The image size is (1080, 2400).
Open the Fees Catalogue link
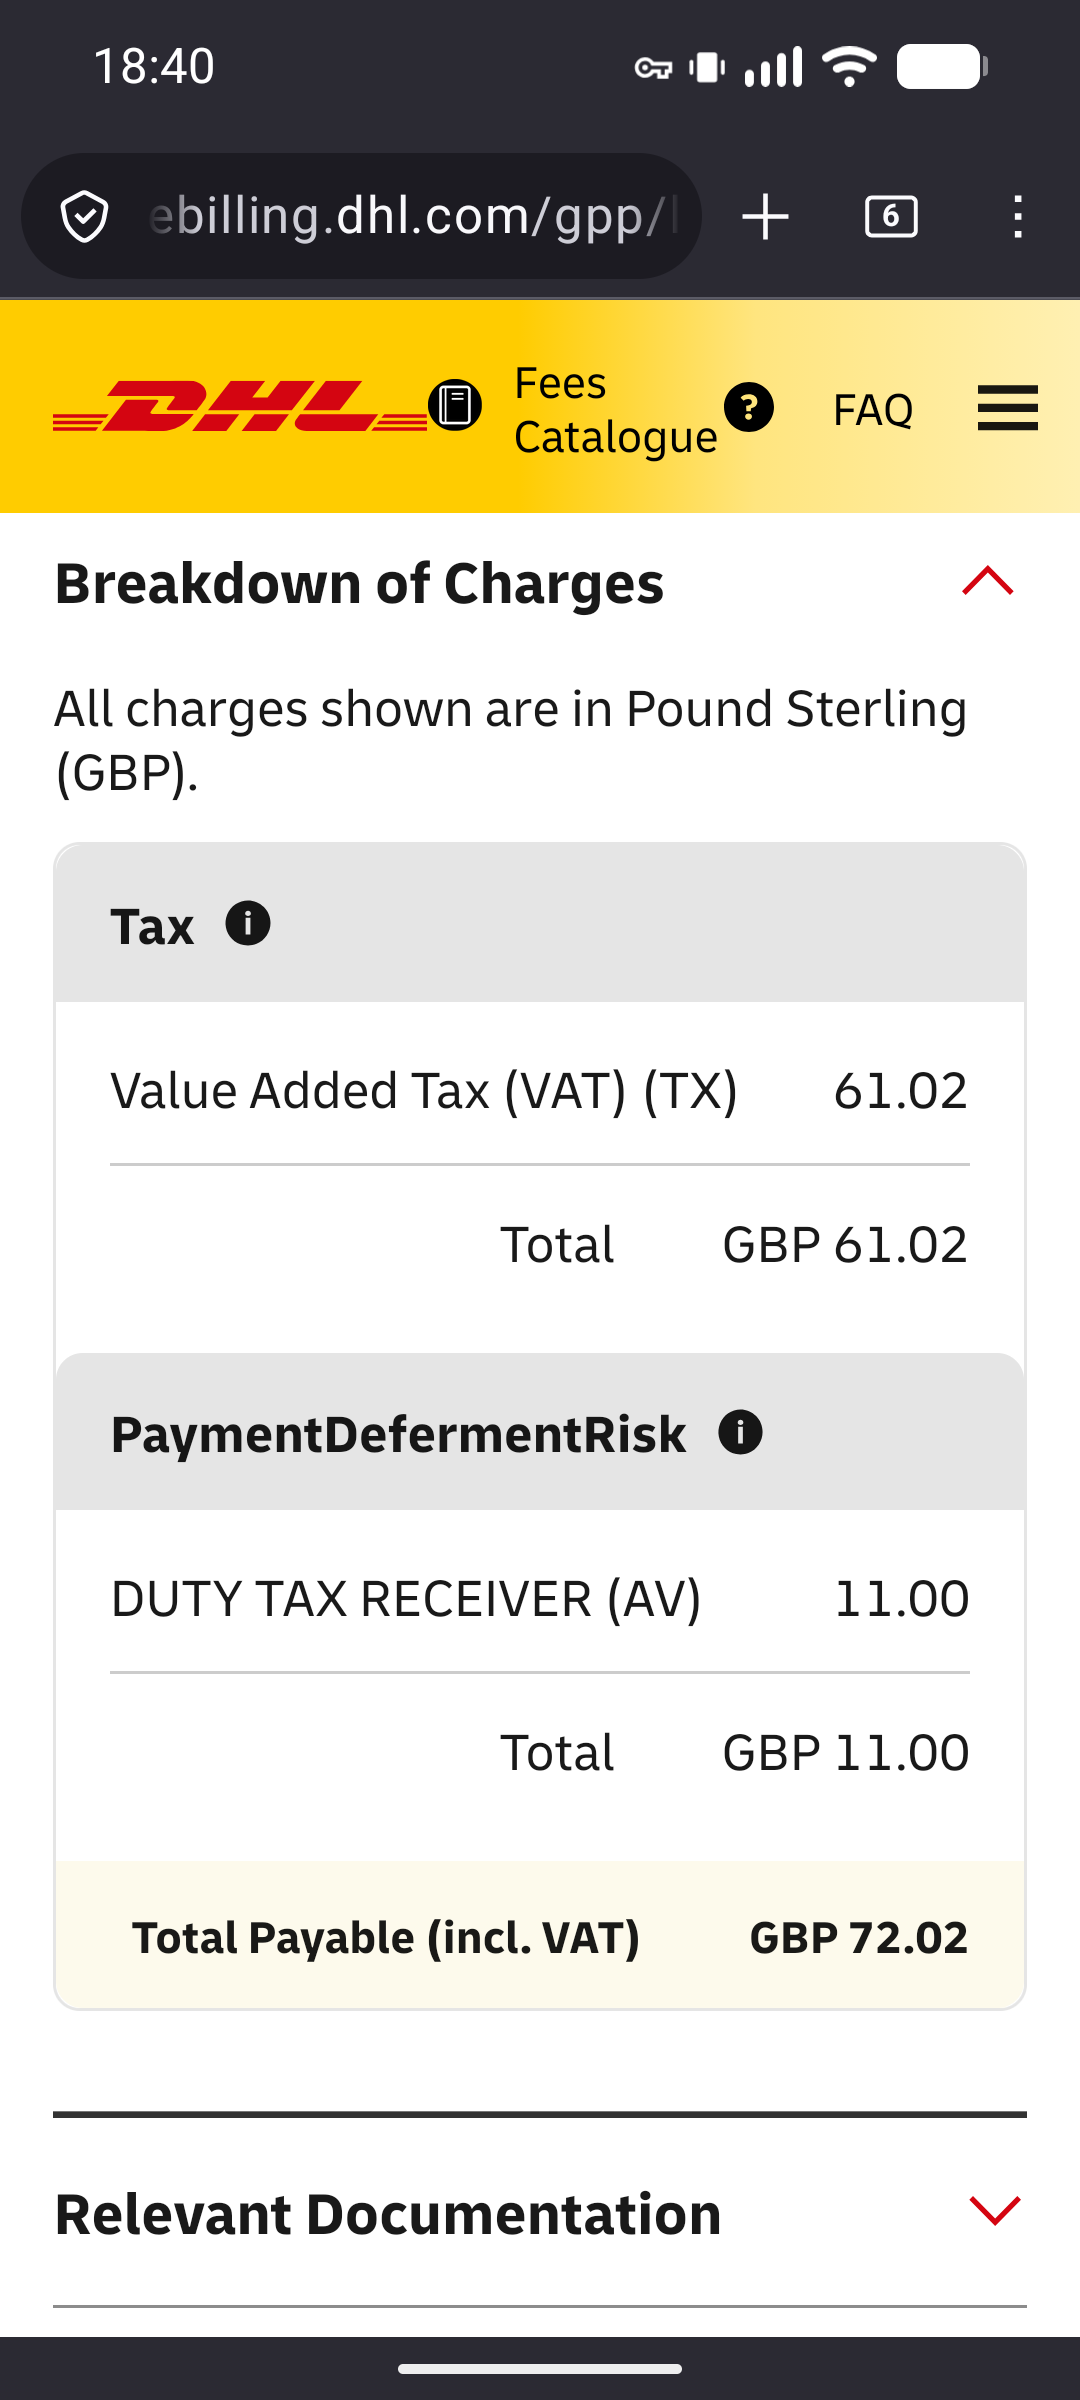(x=614, y=410)
